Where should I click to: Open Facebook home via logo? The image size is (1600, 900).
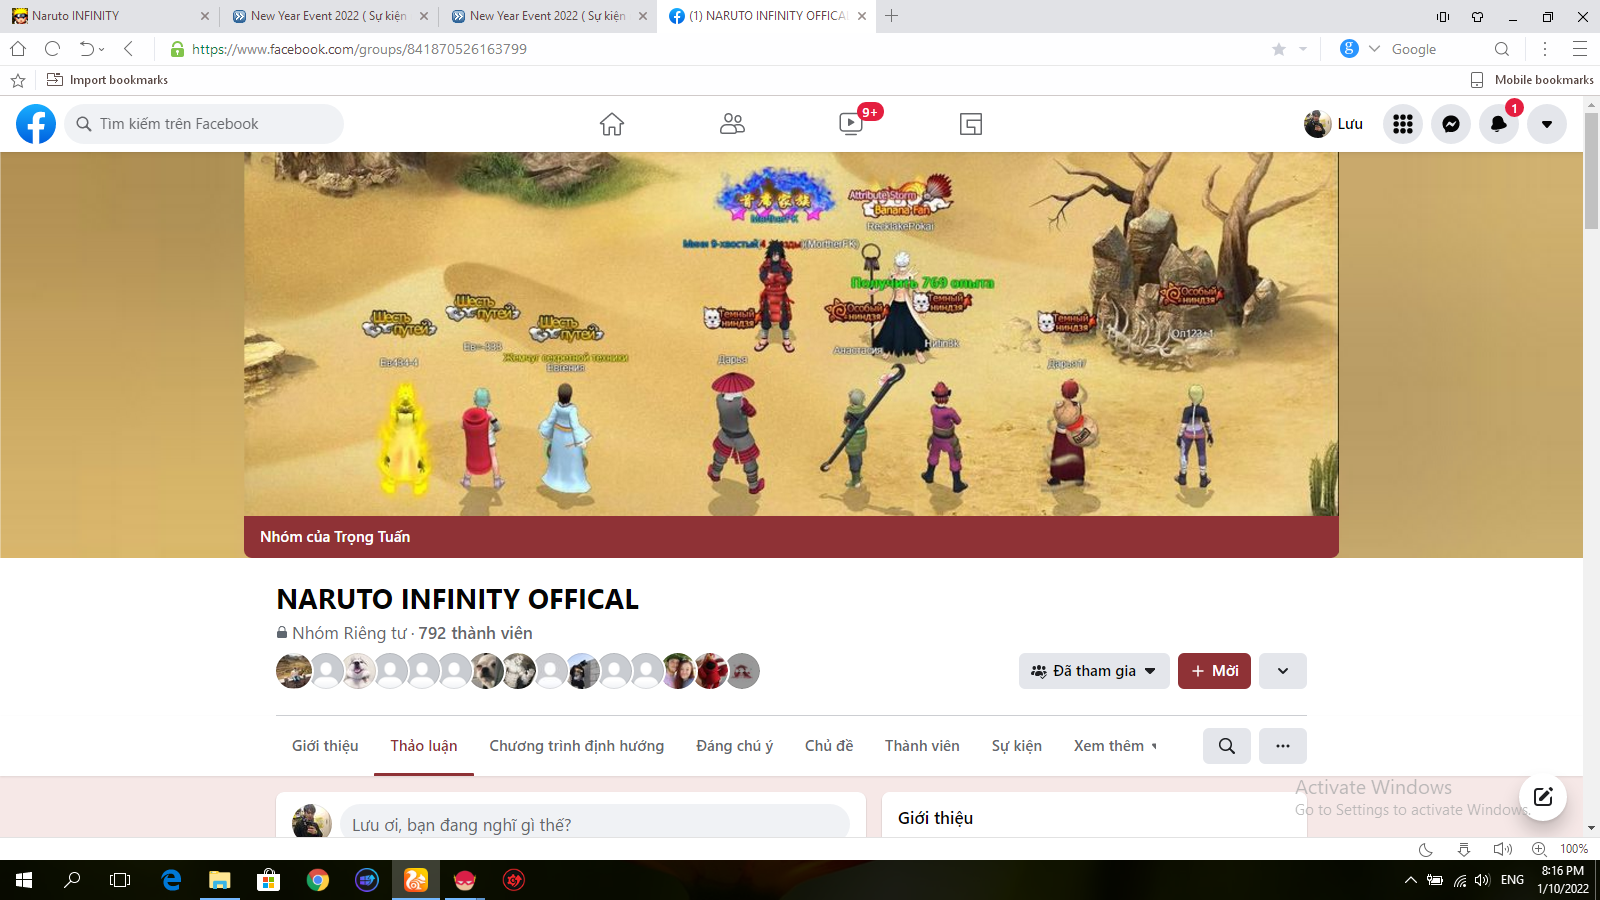coord(36,124)
